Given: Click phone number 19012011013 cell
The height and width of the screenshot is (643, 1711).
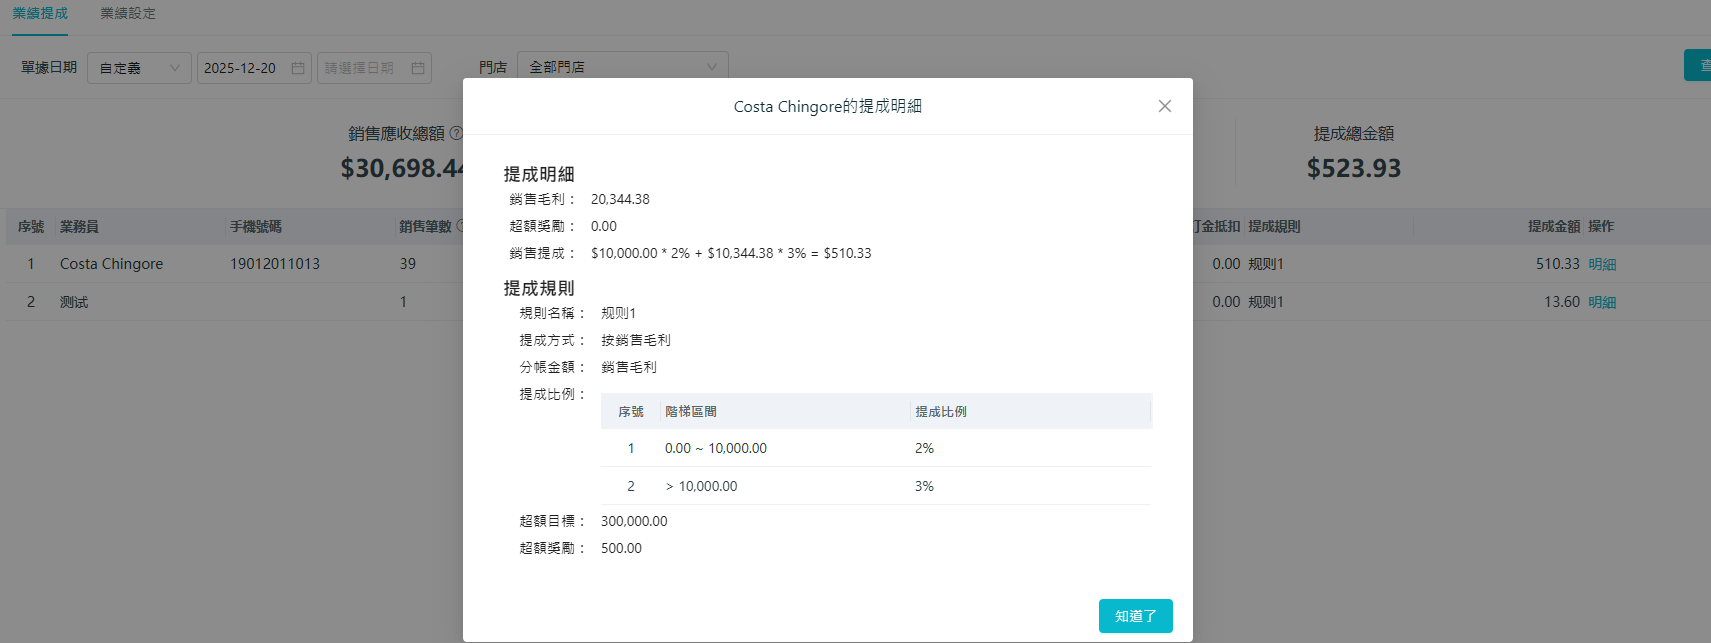Looking at the screenshot, I should click(275, 264).
